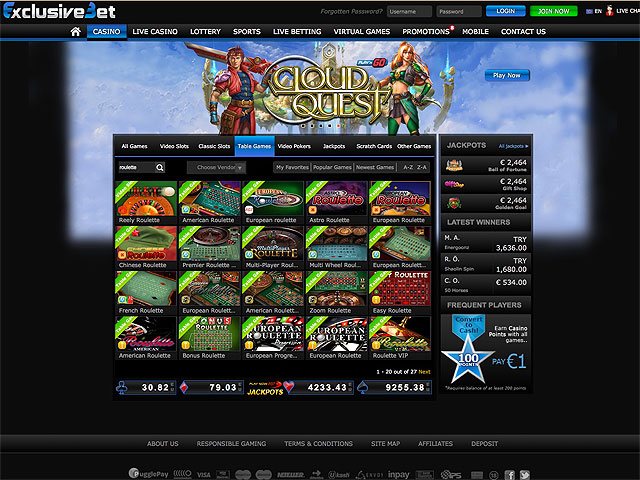The width and height of the screenshot is (640, 480).
Task: Open the Casino menu tab
Action: click(x=106, y=31)
